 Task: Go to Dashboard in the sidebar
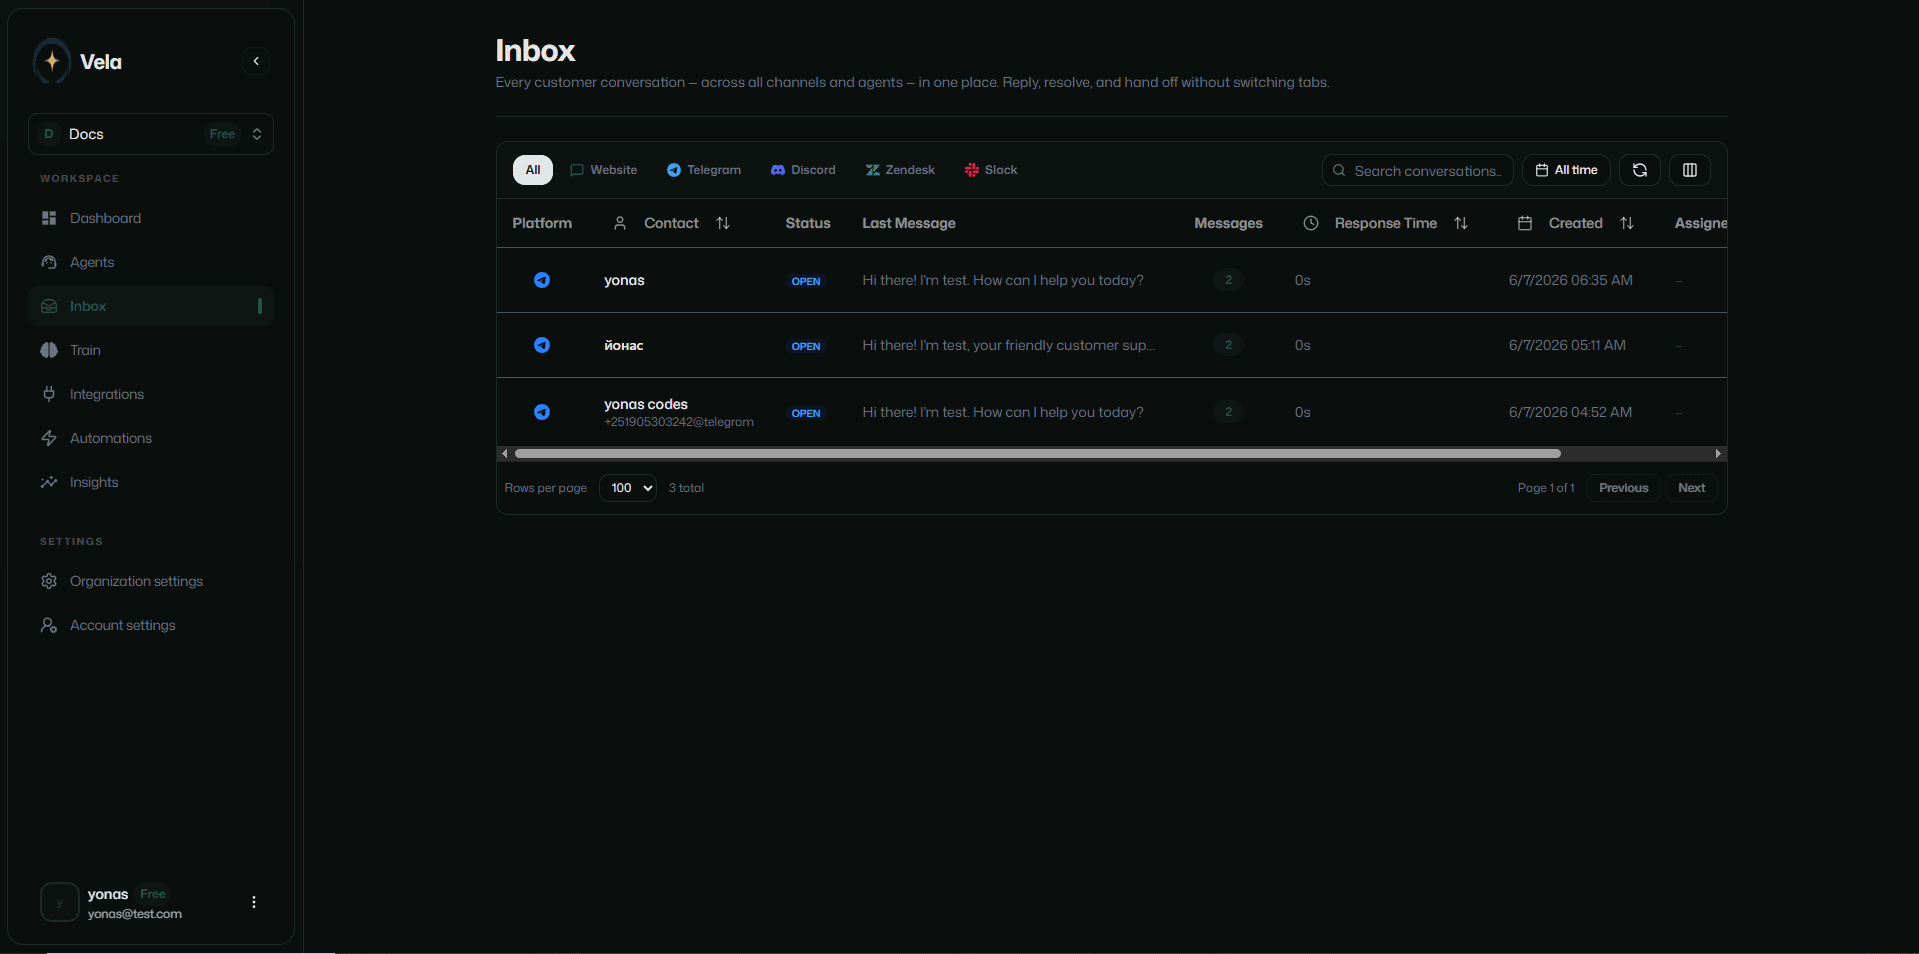pos(151,218)
